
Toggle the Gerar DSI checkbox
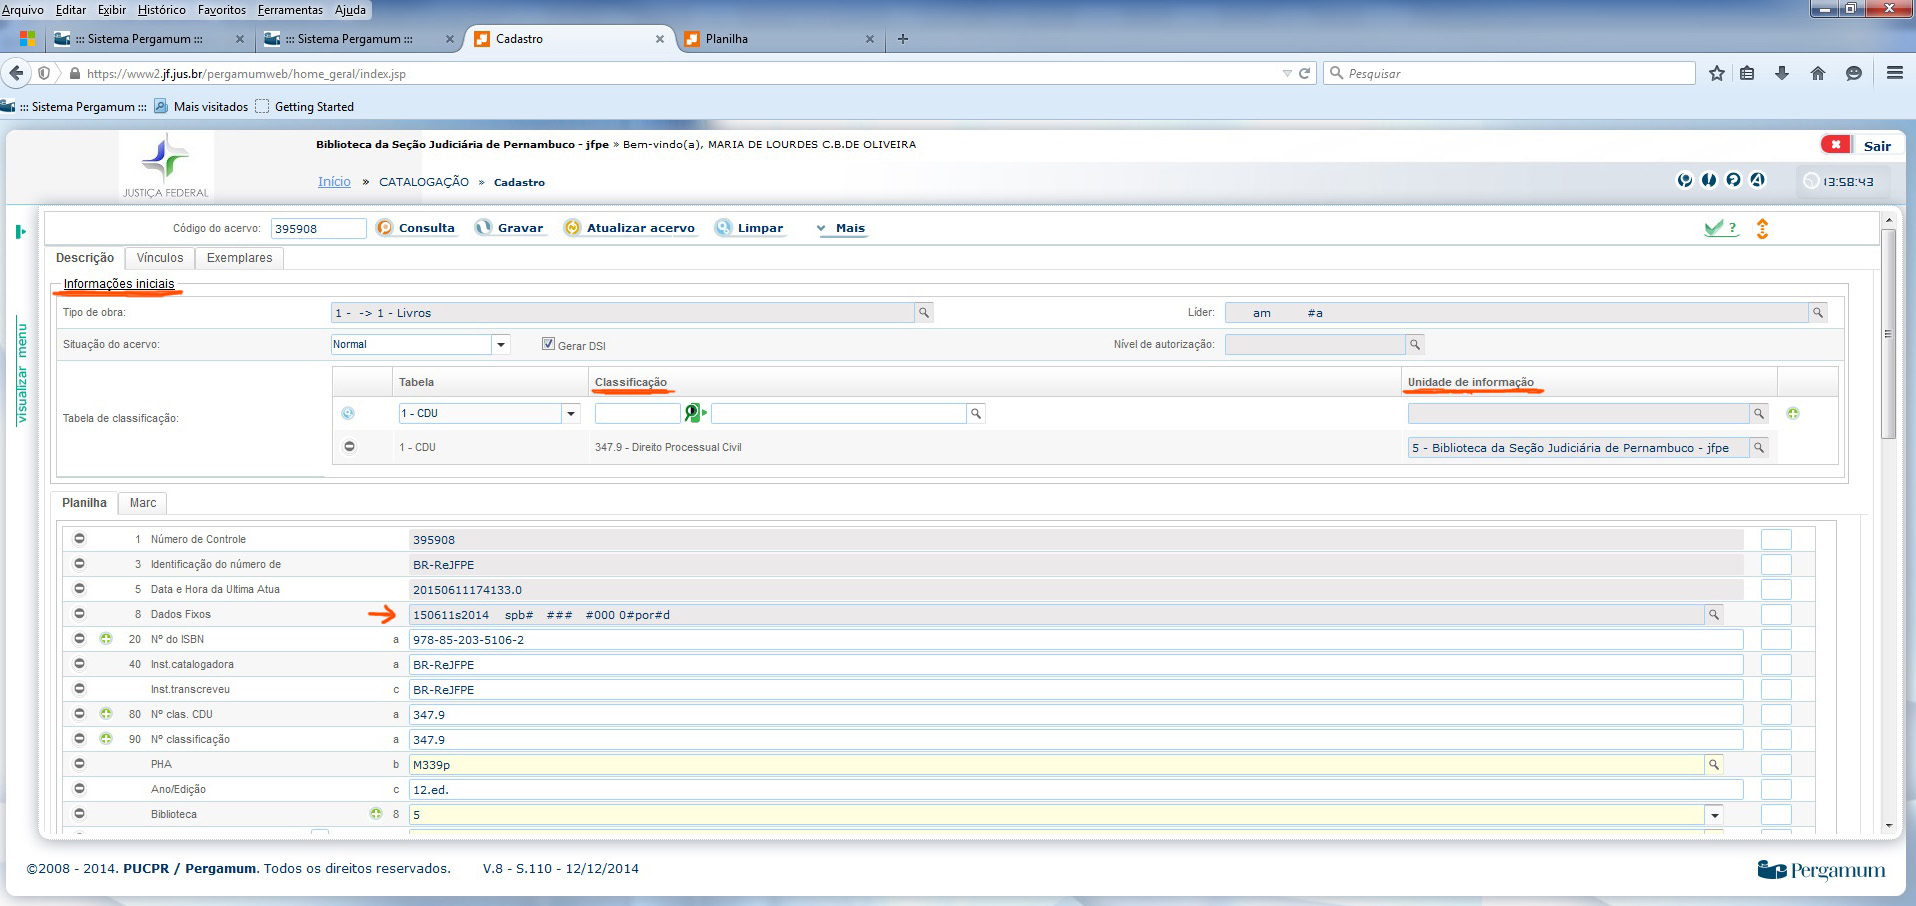tap(548, 344)
